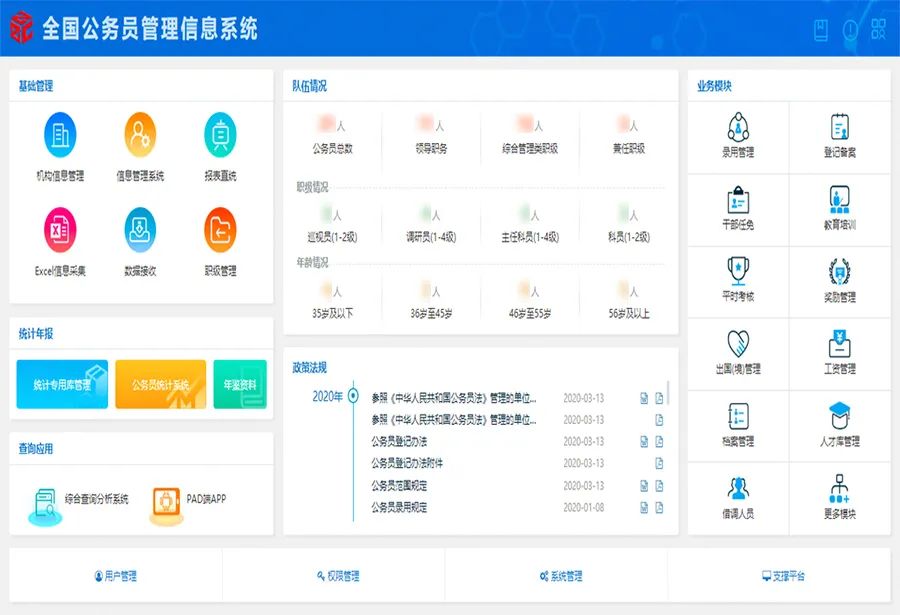Click the orange 公务员统计系统 button
This screenshot has width=900, height=615.
(160, 385)
